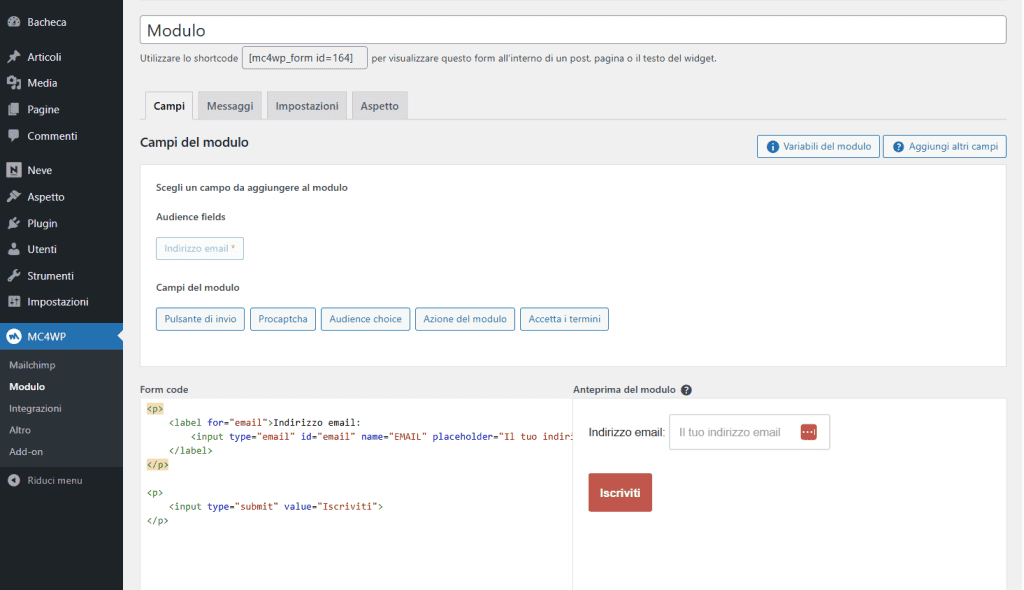Click the mc4wp_form shortcode field

[x=304, y=57]
